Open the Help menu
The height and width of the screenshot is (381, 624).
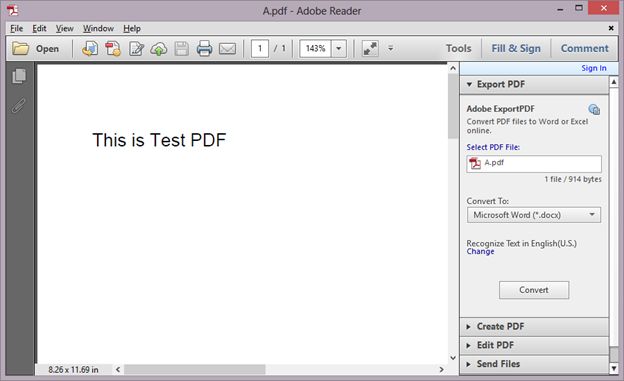(132, 29)
